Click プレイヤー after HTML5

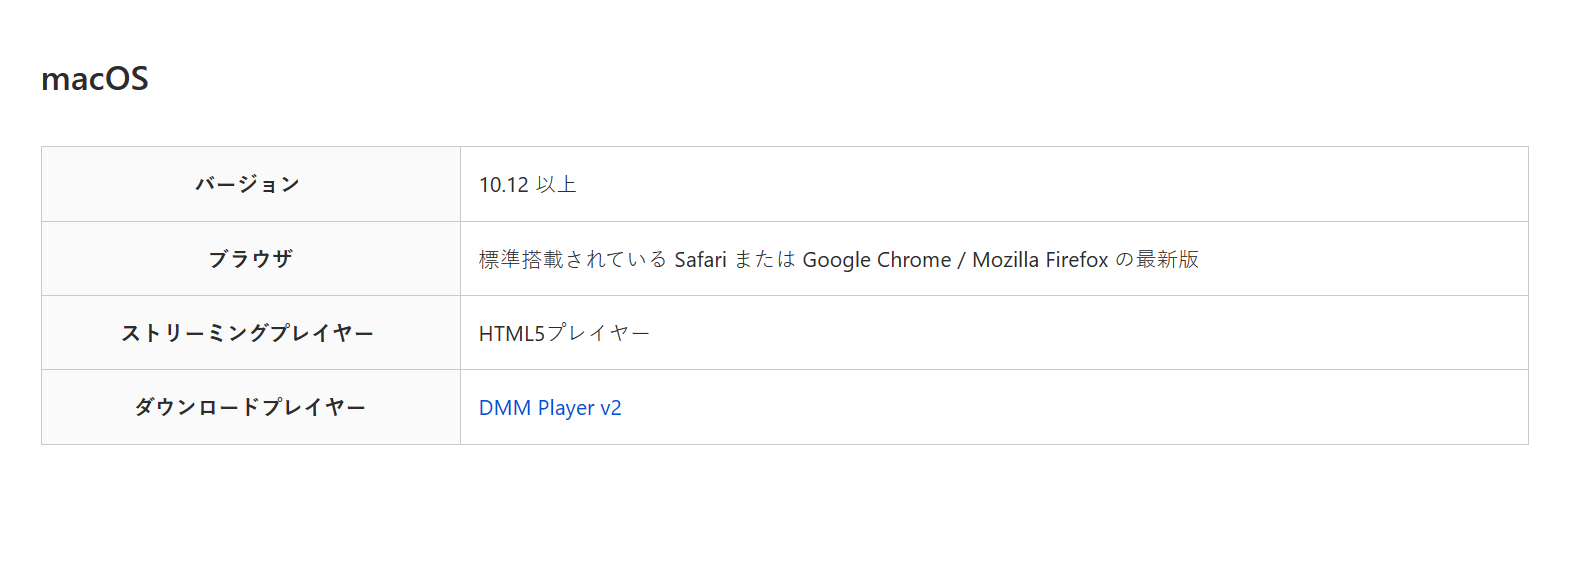(598, 334)
